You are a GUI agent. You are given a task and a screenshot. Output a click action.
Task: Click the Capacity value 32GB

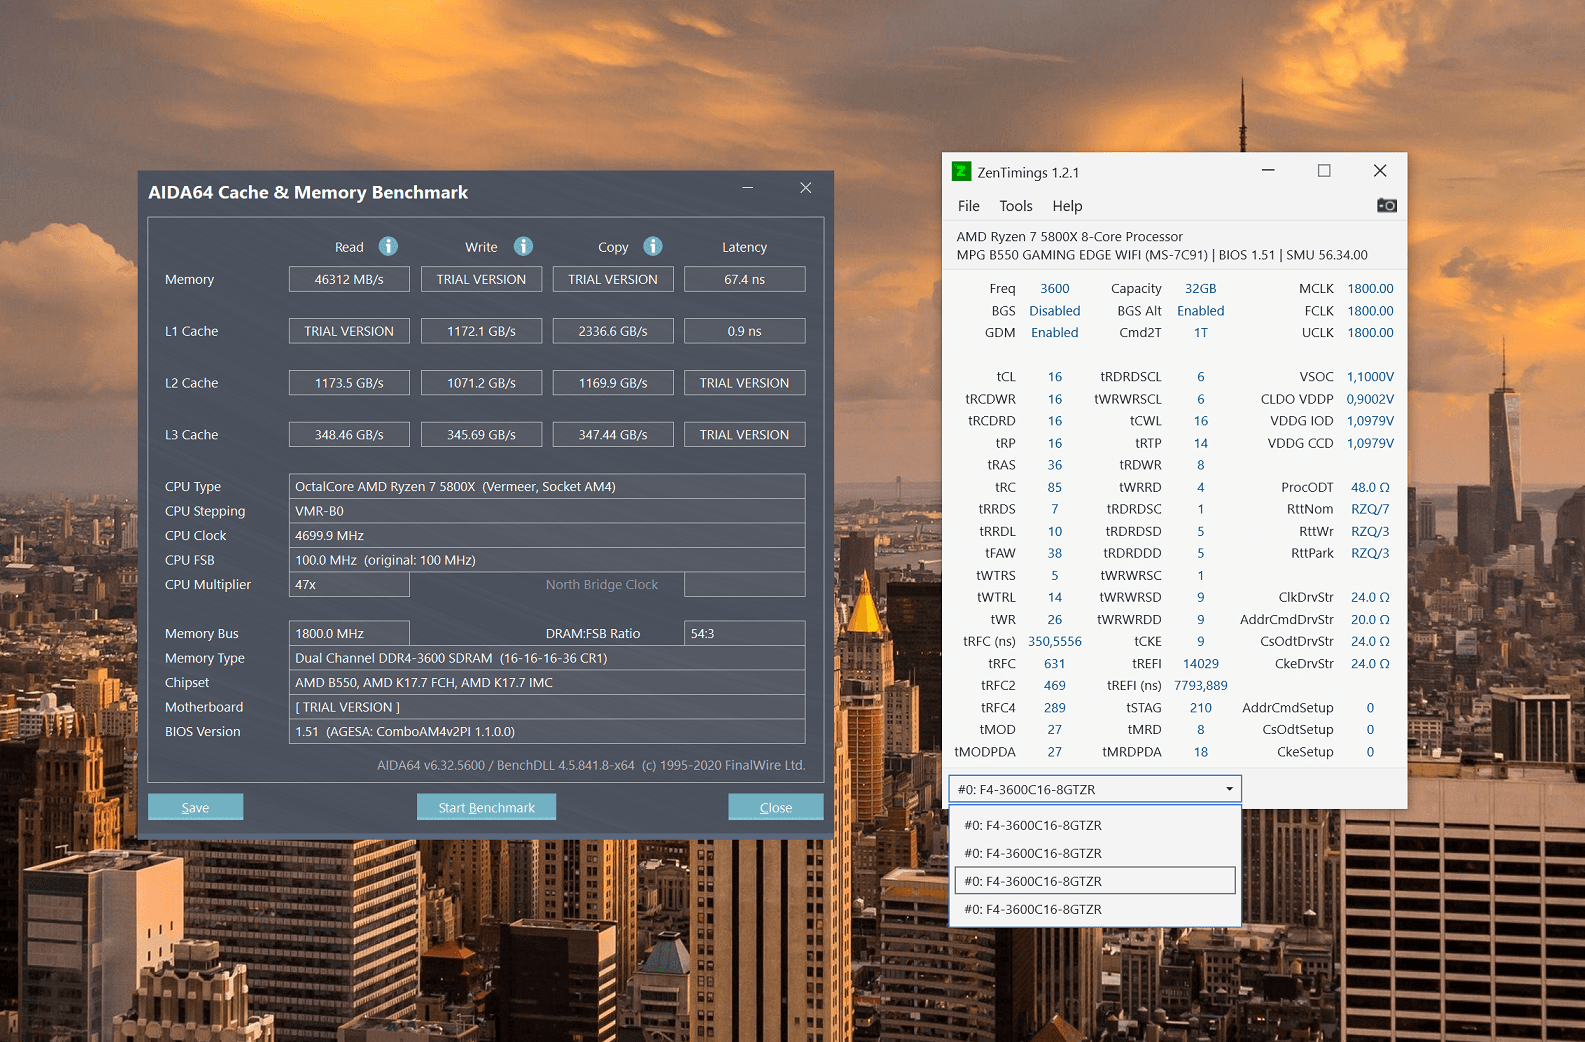click(1201, 288)
